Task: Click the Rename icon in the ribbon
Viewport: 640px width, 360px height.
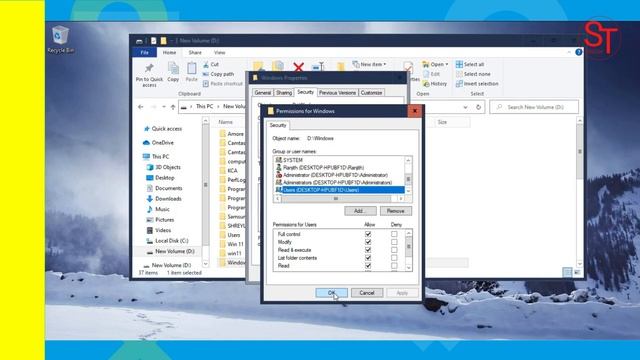Action: (318, 67)
